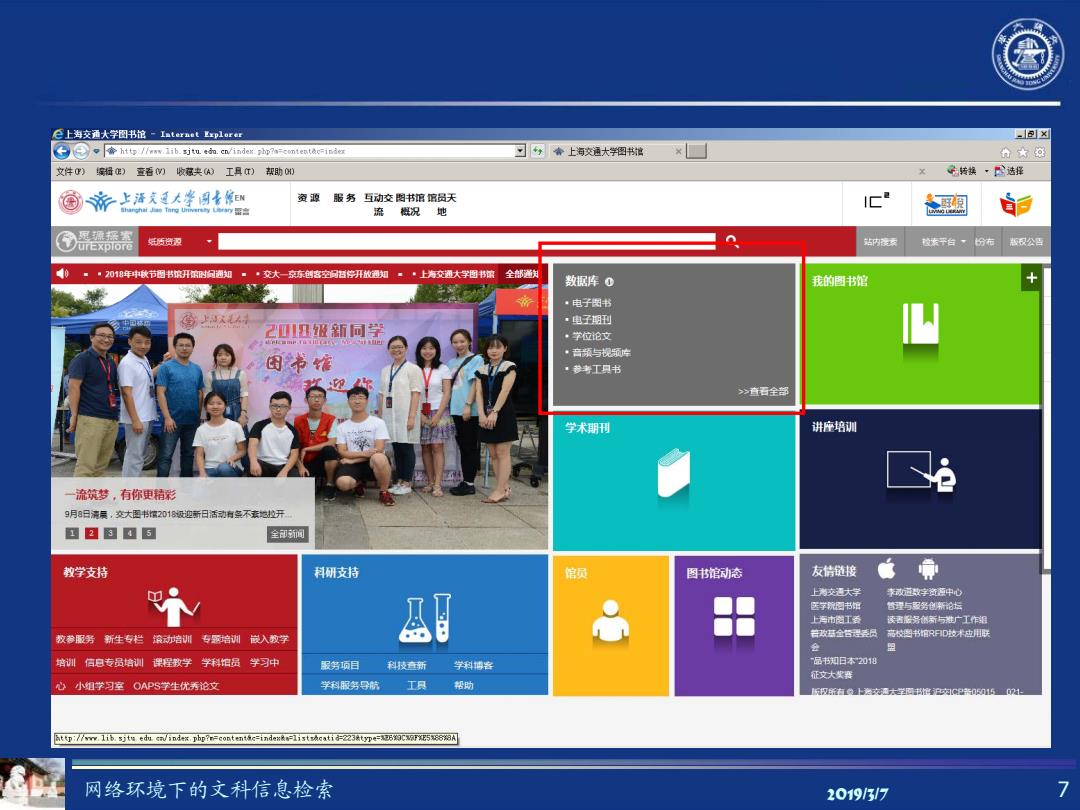Select news slide number 3

coord(110,533)
